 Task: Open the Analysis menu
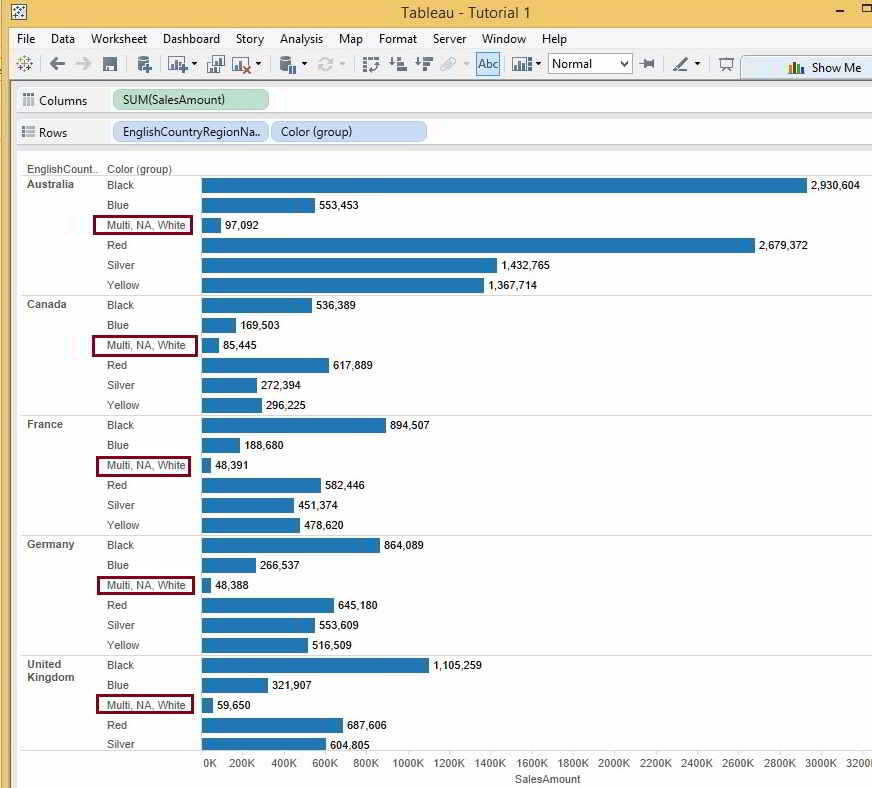click(301, 39)
